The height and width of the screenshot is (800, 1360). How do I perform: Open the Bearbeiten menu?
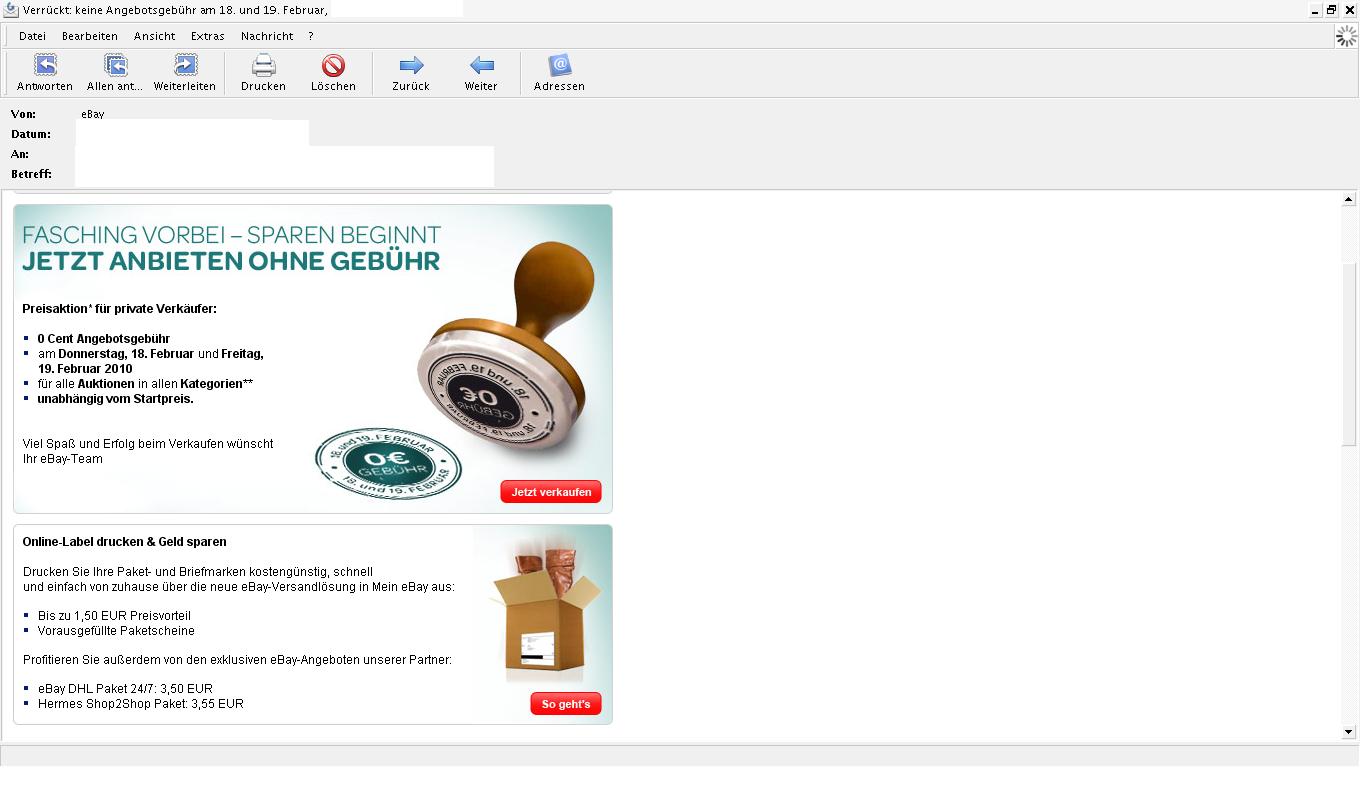(90, 36)
